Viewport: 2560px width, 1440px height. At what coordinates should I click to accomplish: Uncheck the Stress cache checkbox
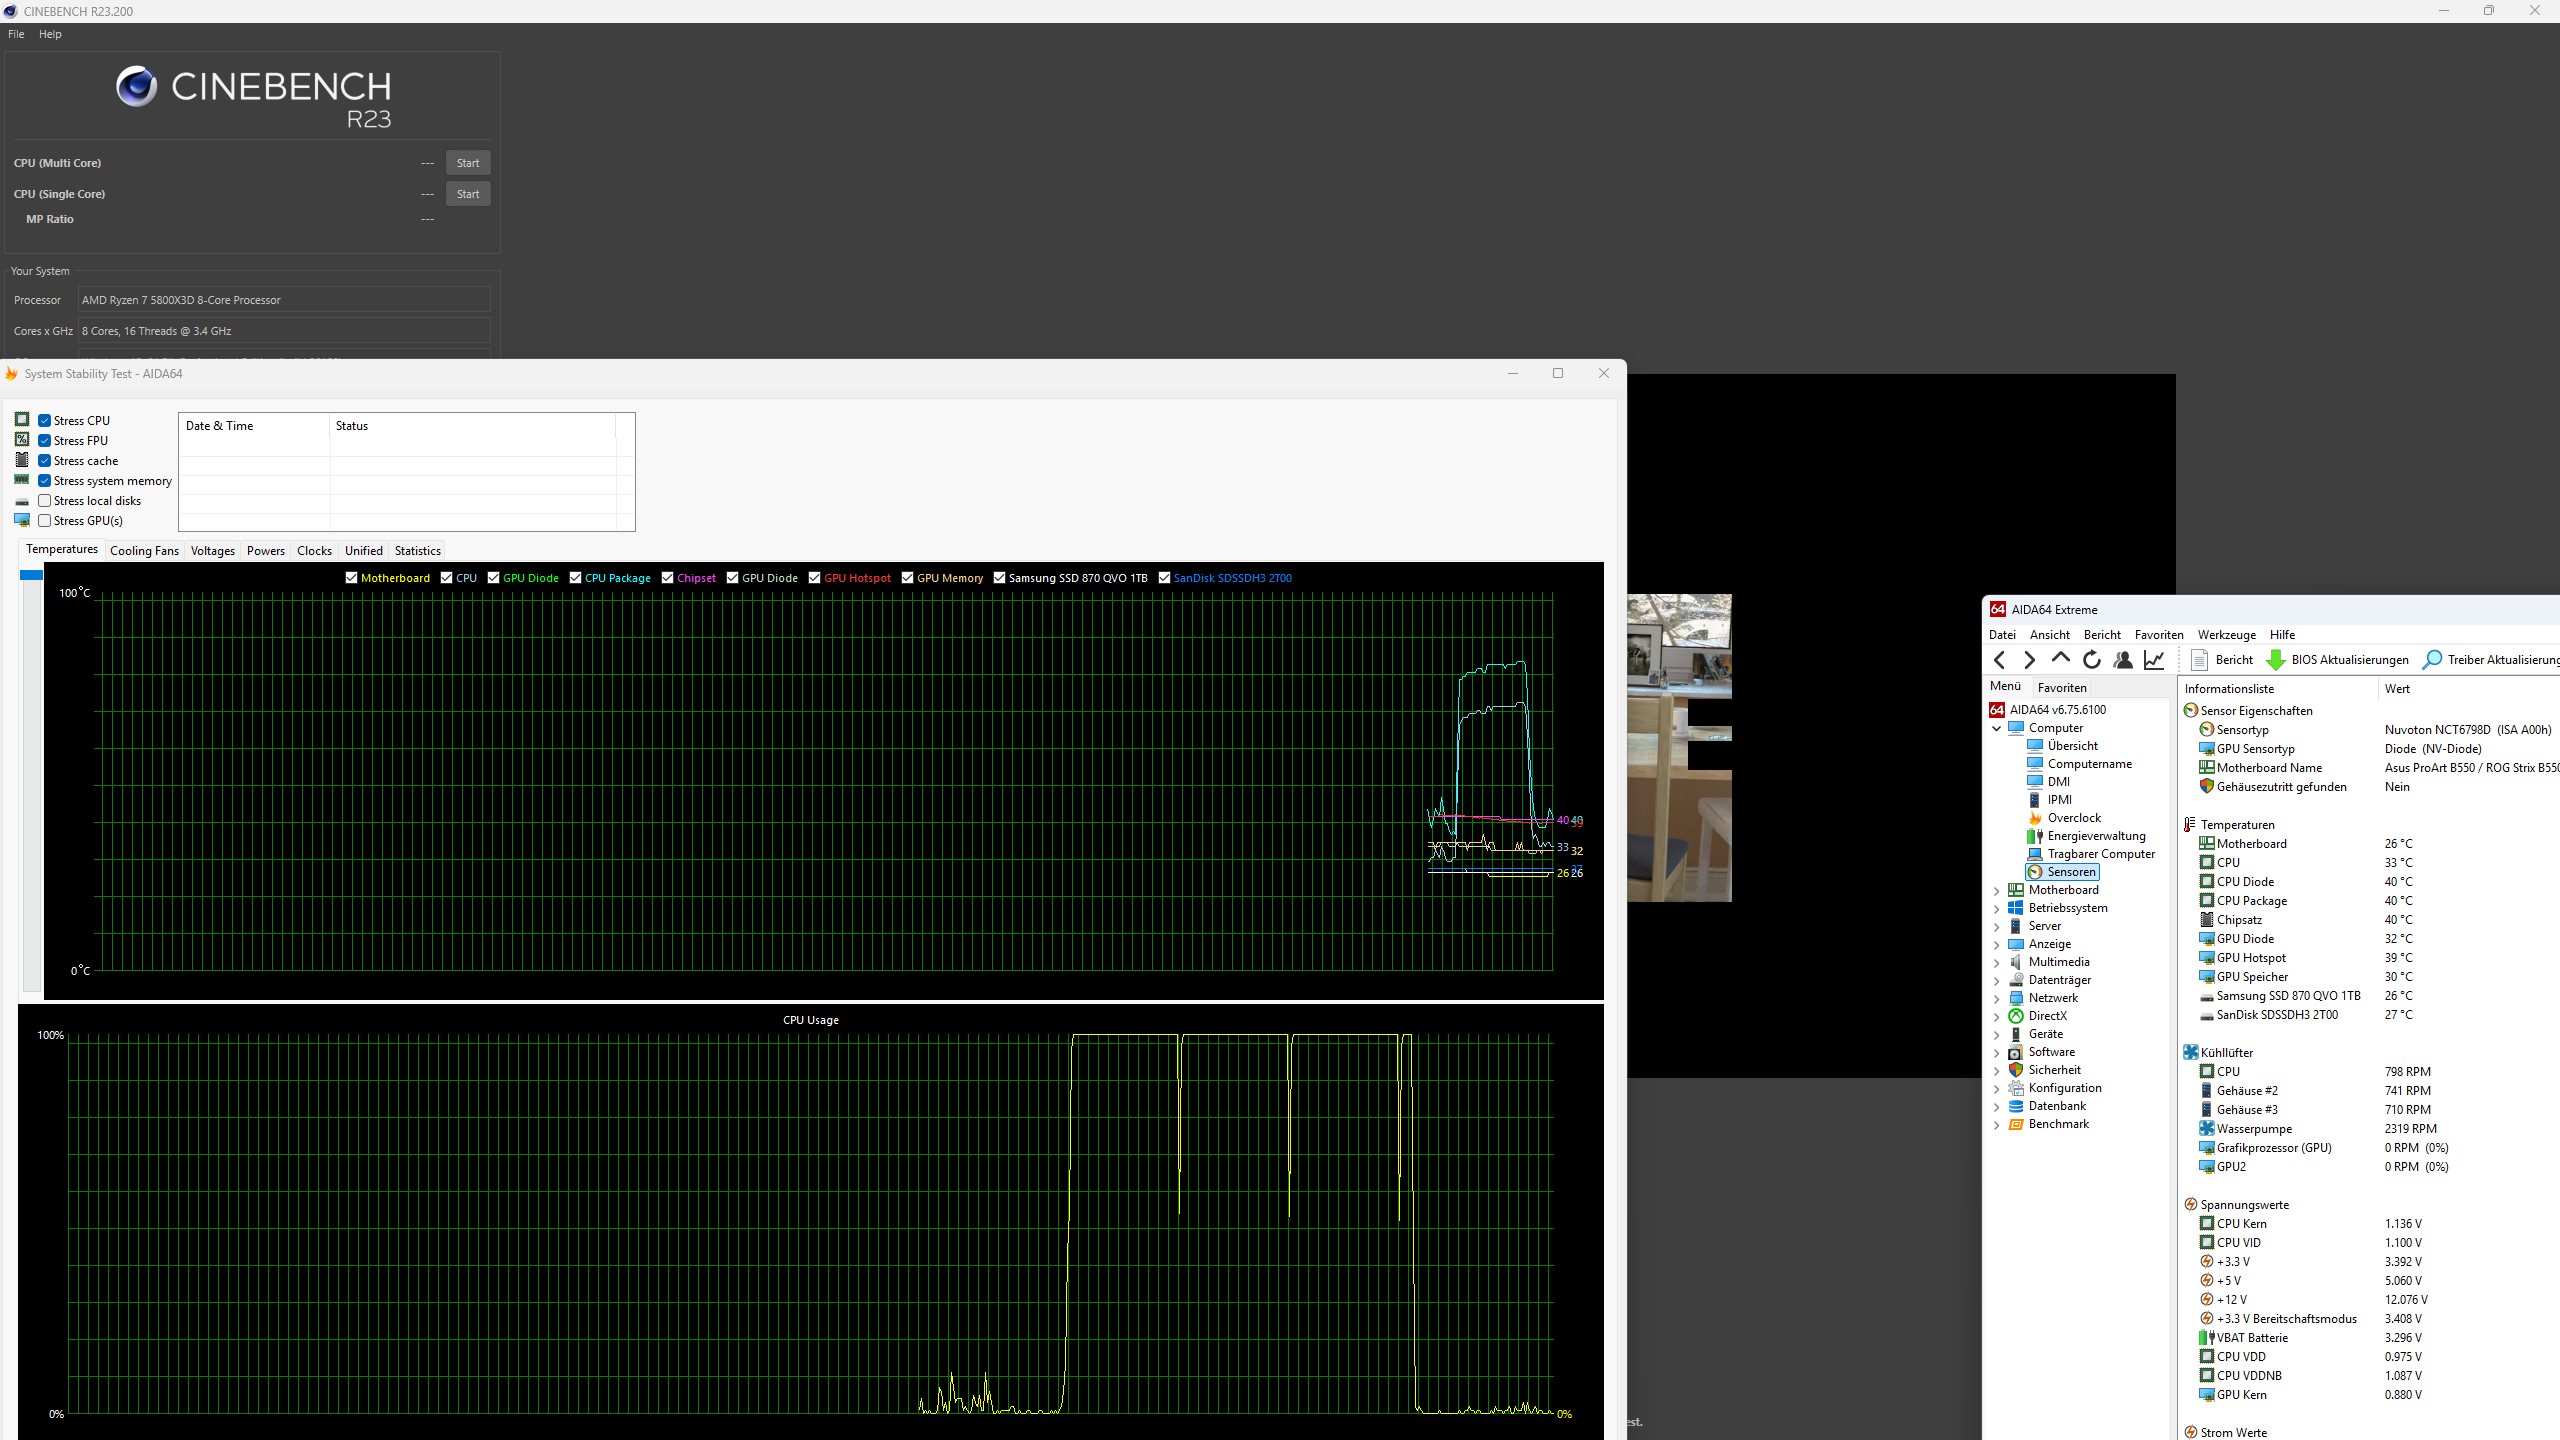pos(45,461)
